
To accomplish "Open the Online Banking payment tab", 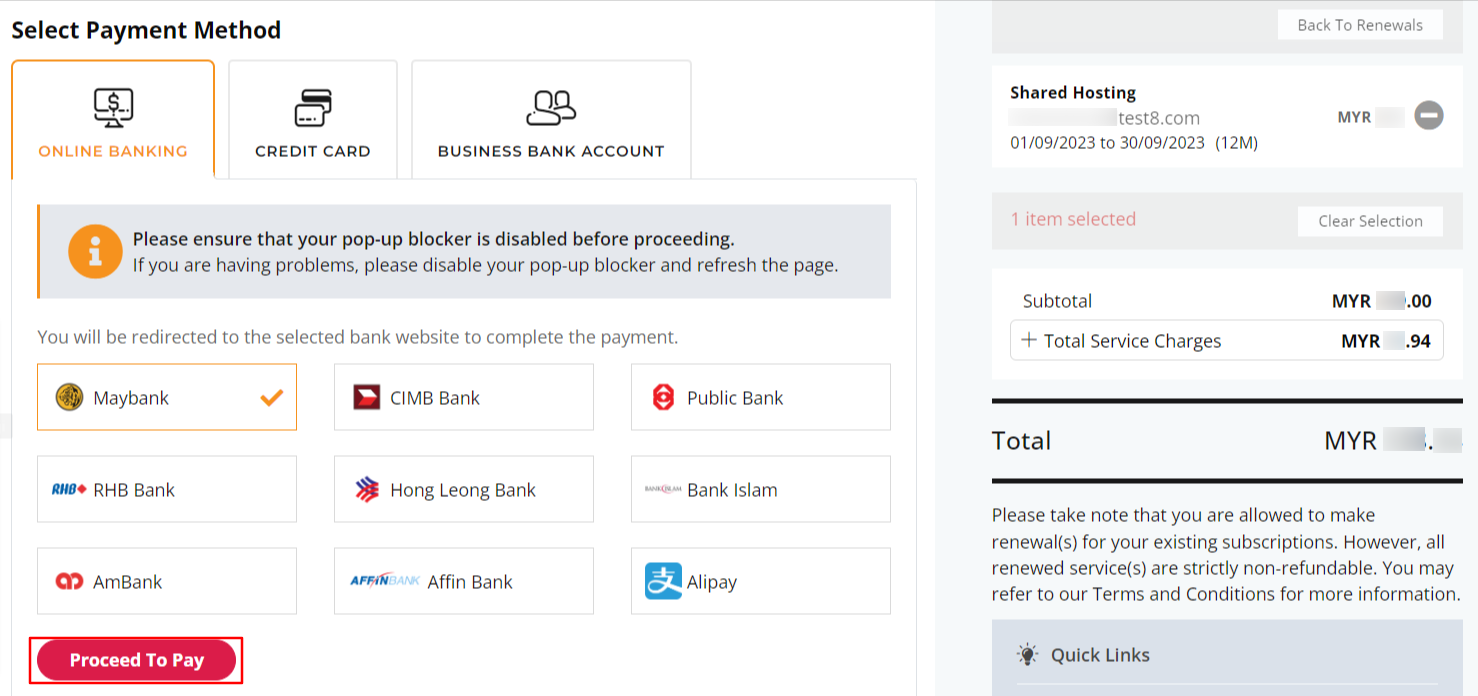I will coord(113,120).
